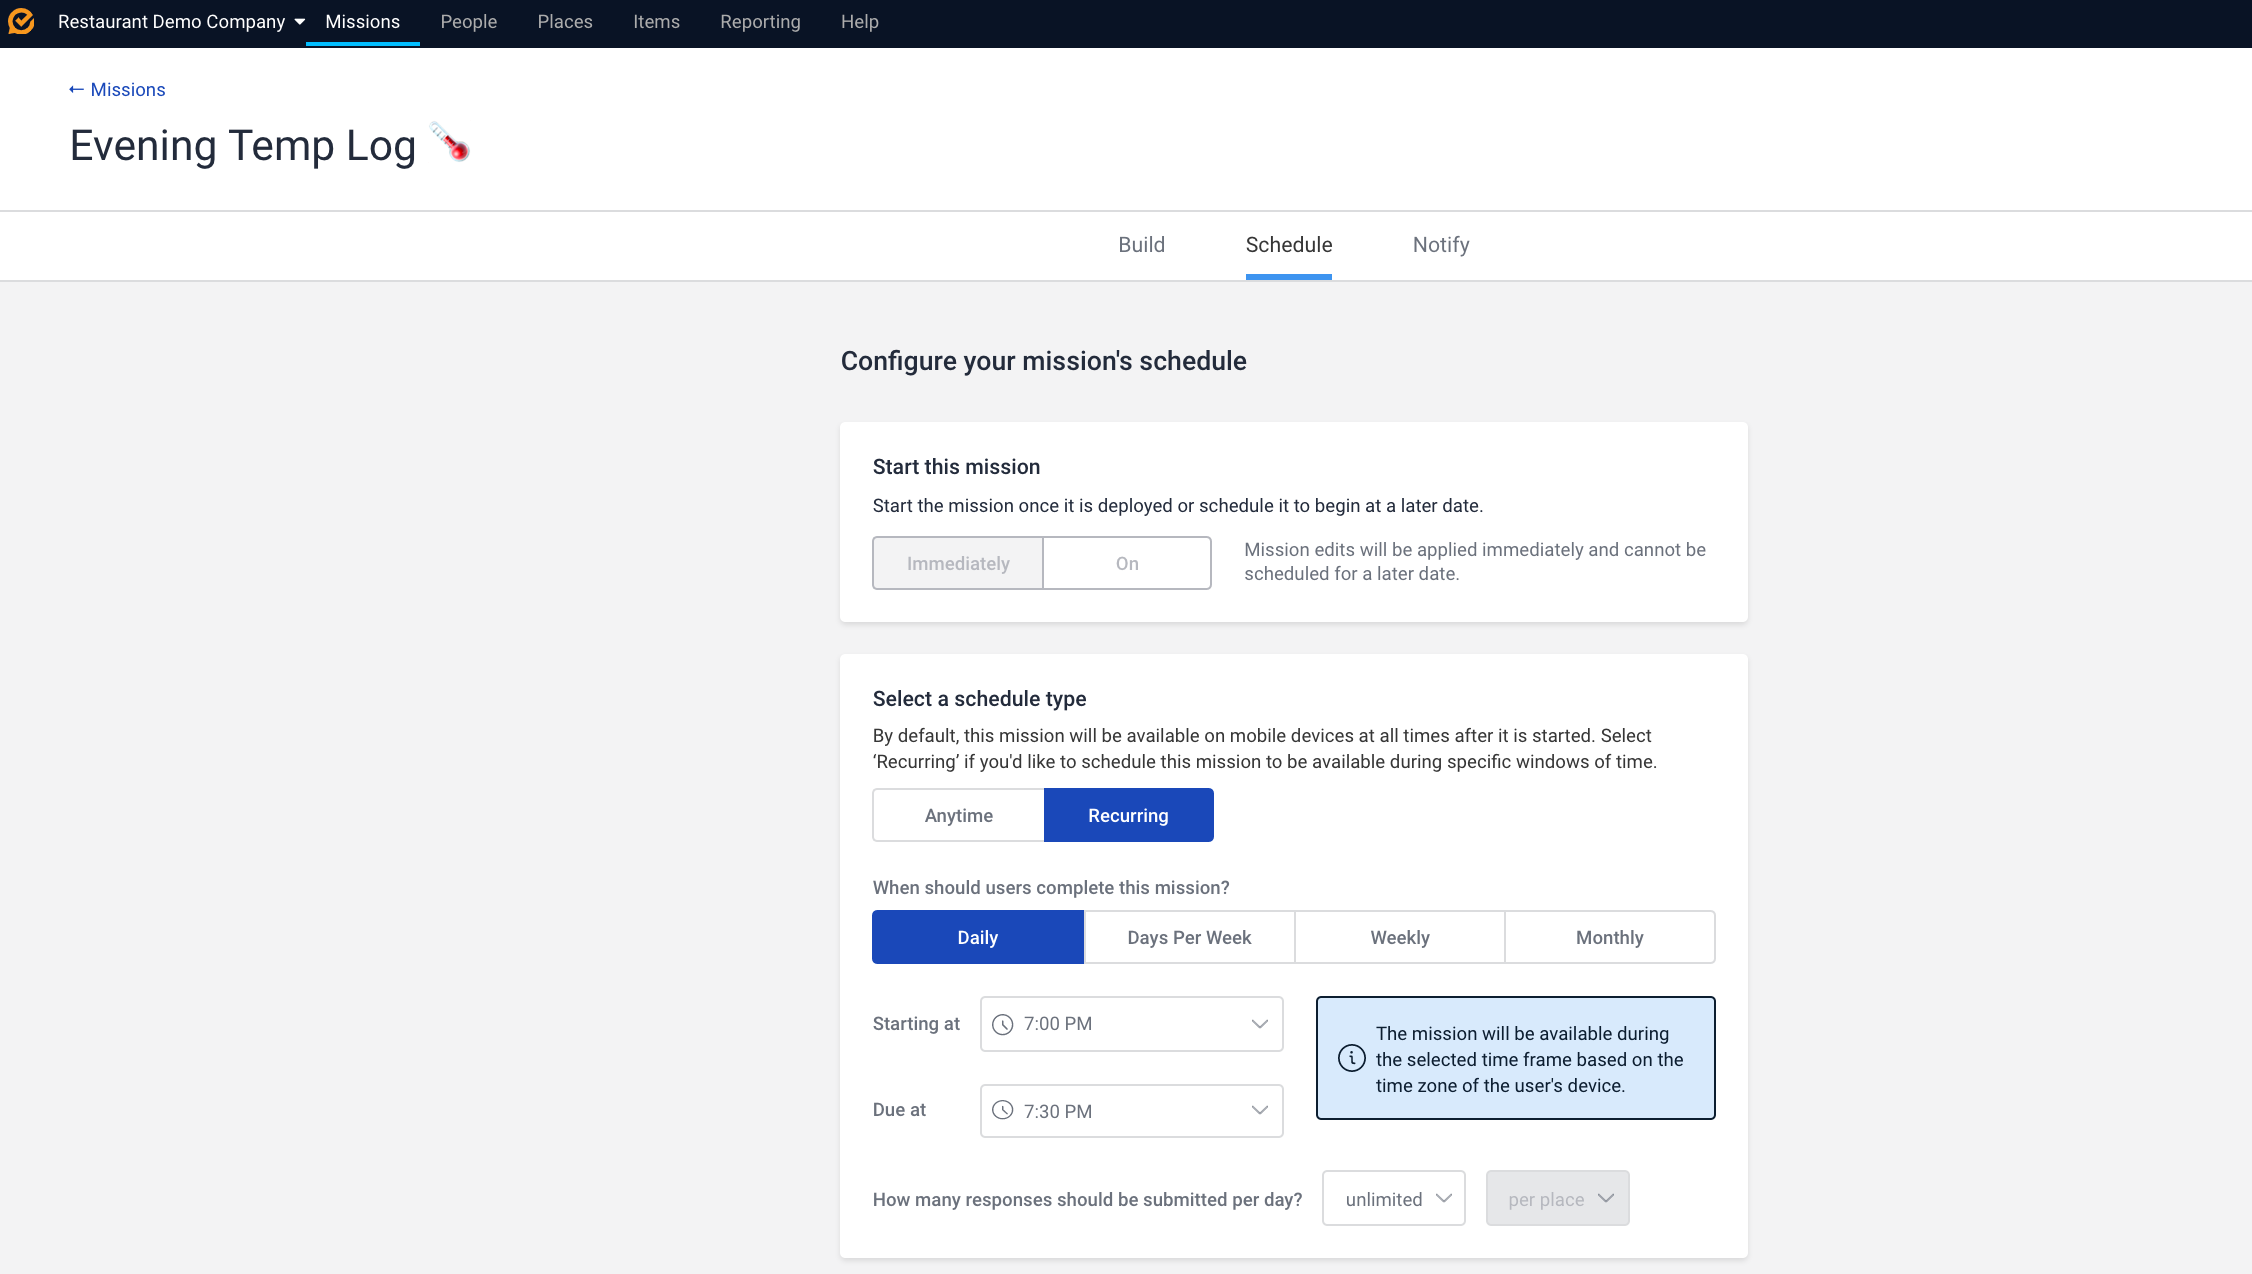Open the Due at 7:30 PM dropdown
This screenshot has height=1274, width=2252.
(1131, 1111)
